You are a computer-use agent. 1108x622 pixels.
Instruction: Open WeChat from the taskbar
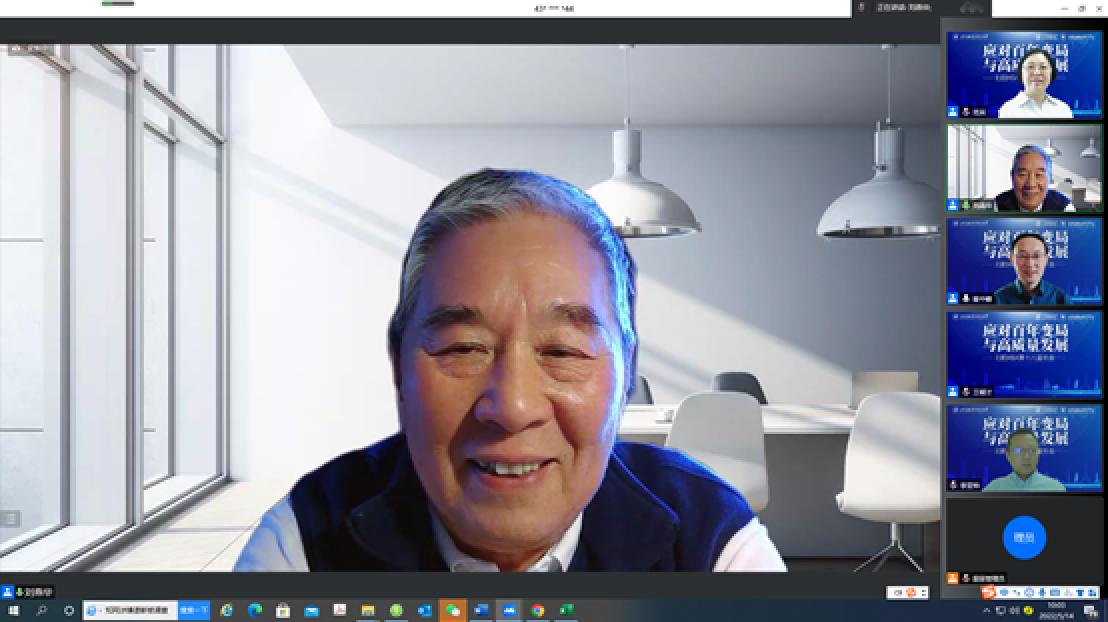point(453,610)
